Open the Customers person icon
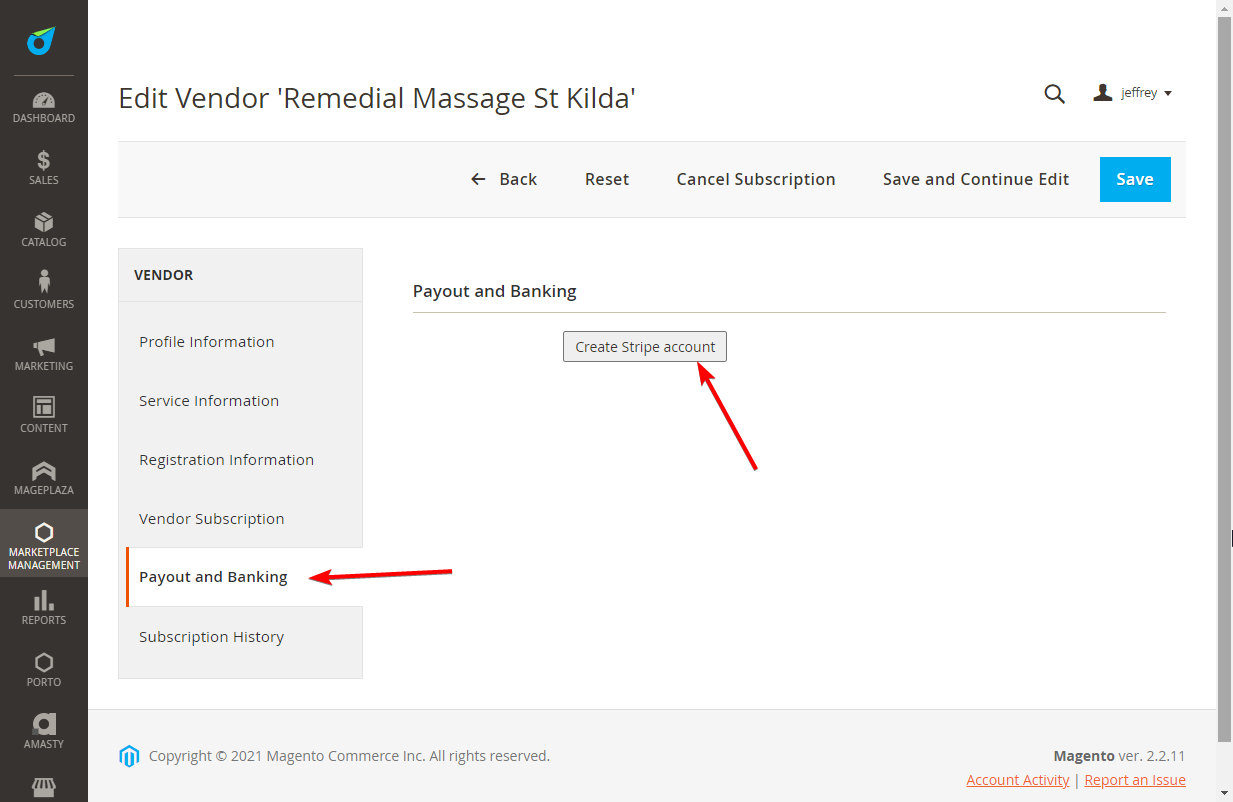1233x802 pixels. [44, 283]
